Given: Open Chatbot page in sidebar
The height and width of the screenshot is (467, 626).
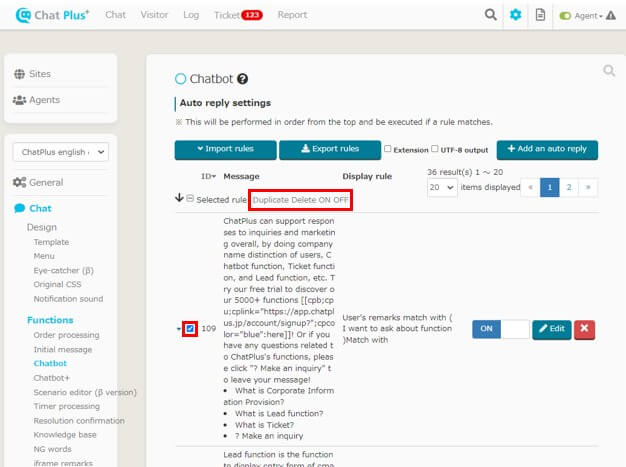Looking at the screenshot, I should 50,363.
